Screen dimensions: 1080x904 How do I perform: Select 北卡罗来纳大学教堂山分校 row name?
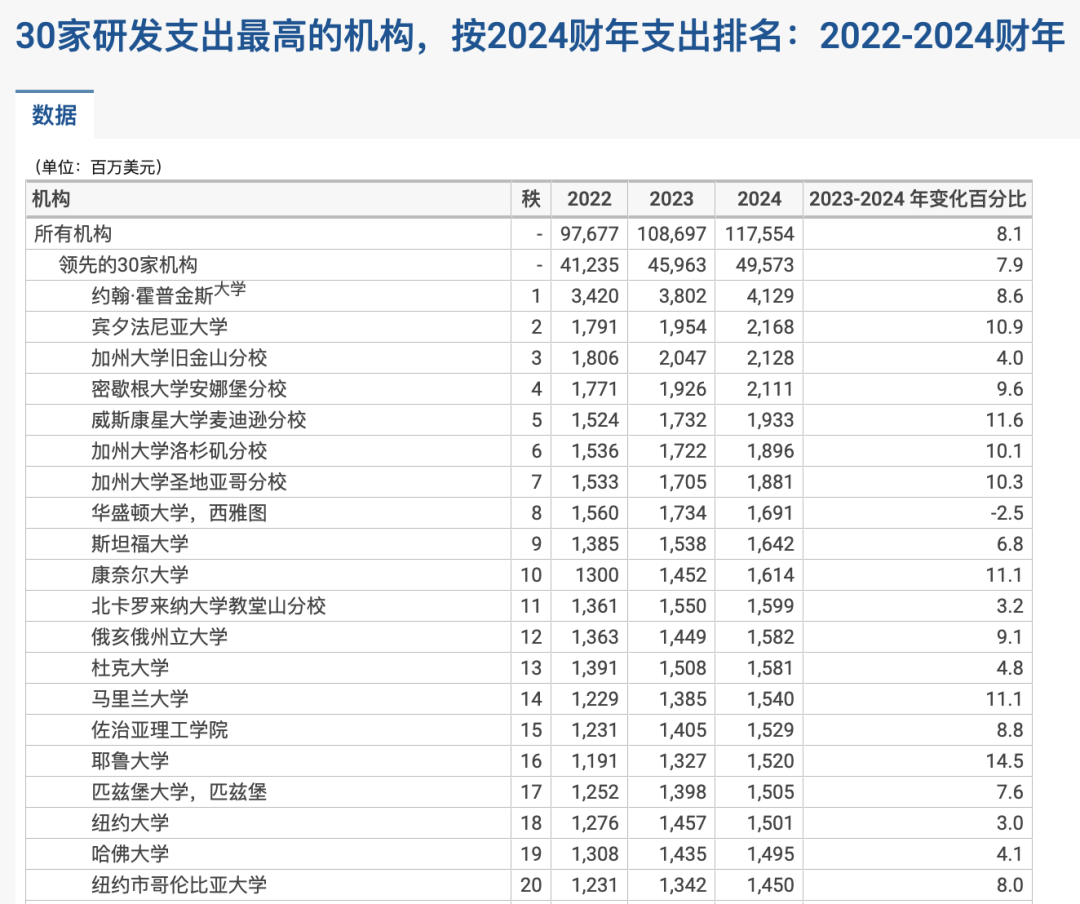pos(209,606)
